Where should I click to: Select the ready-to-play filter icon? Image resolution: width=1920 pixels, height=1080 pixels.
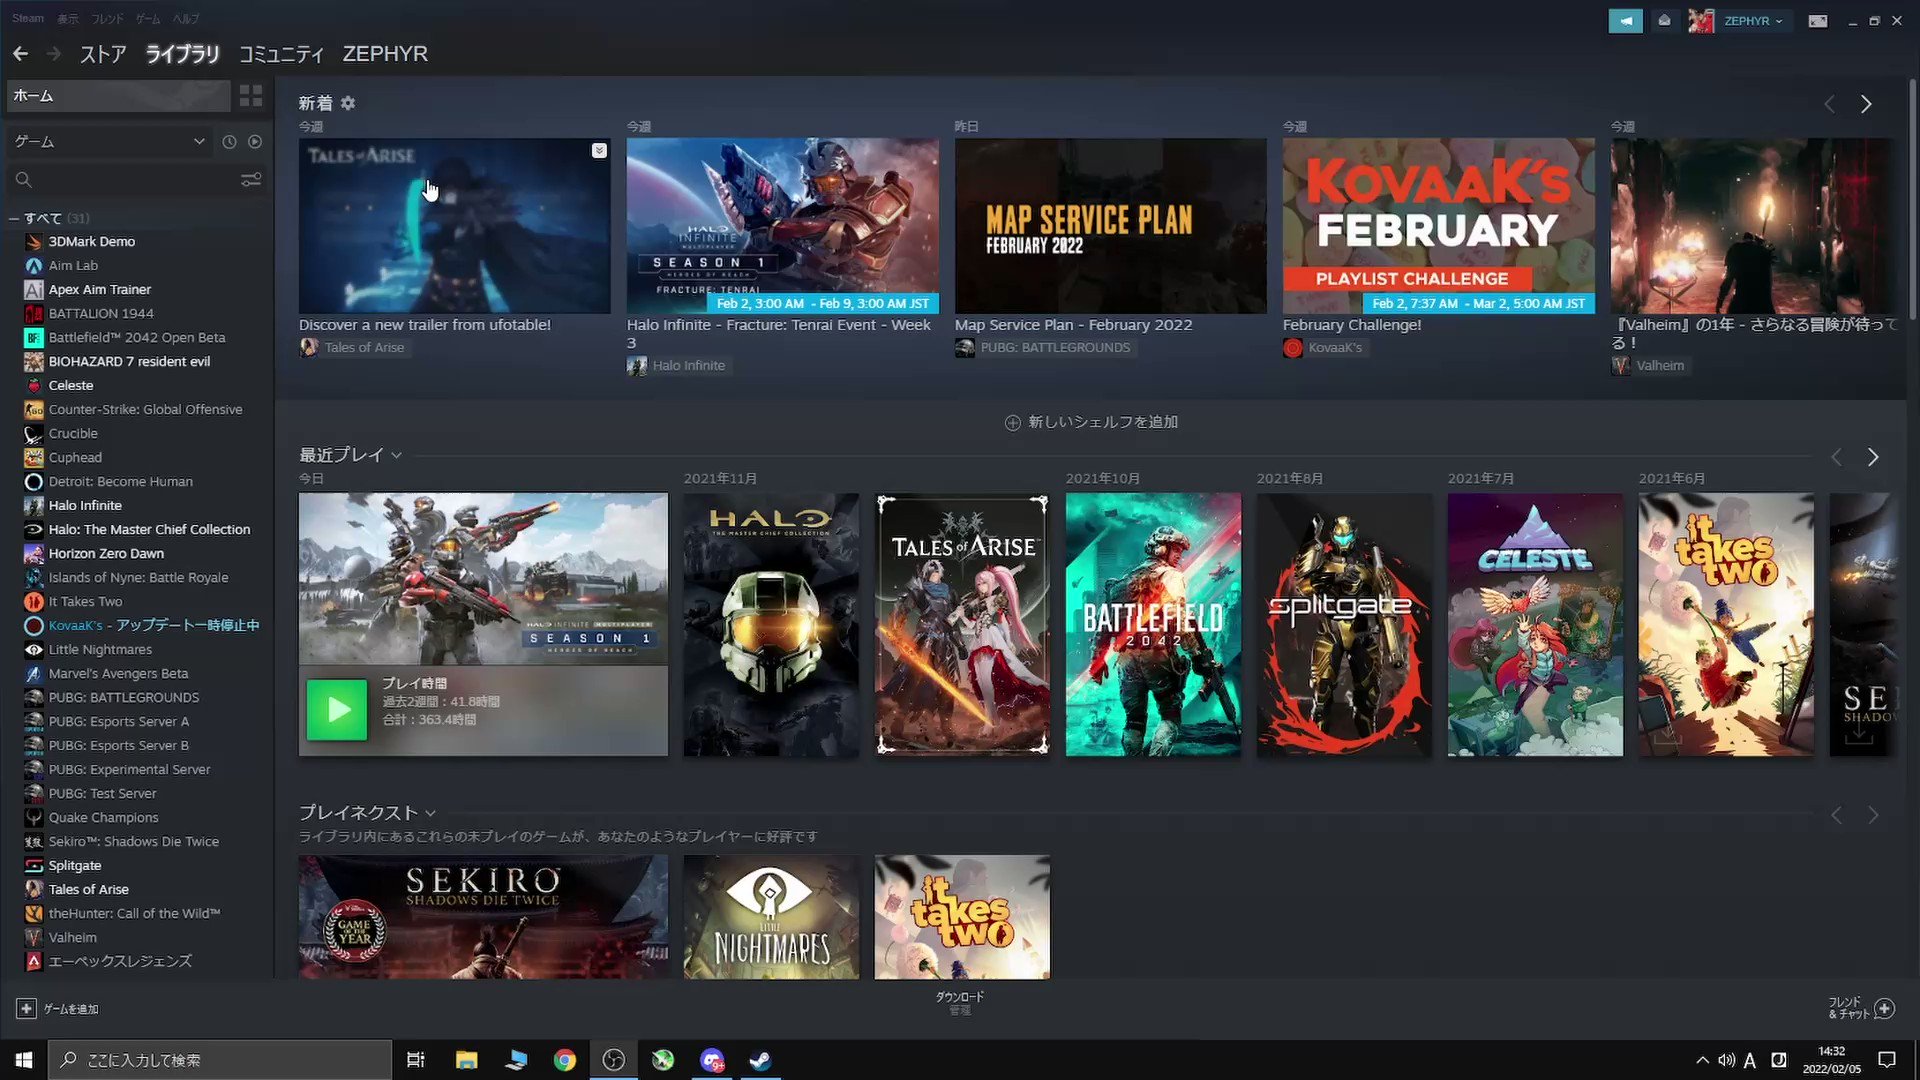click(x=255, y=141)
